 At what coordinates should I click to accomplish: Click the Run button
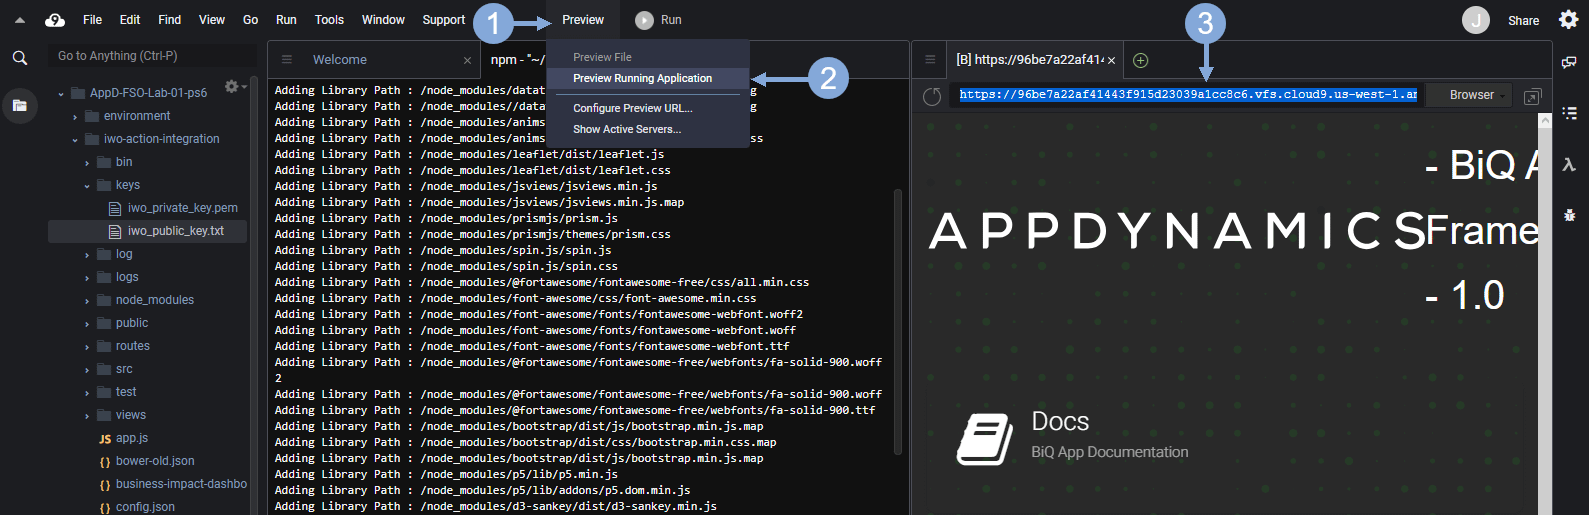659,20
